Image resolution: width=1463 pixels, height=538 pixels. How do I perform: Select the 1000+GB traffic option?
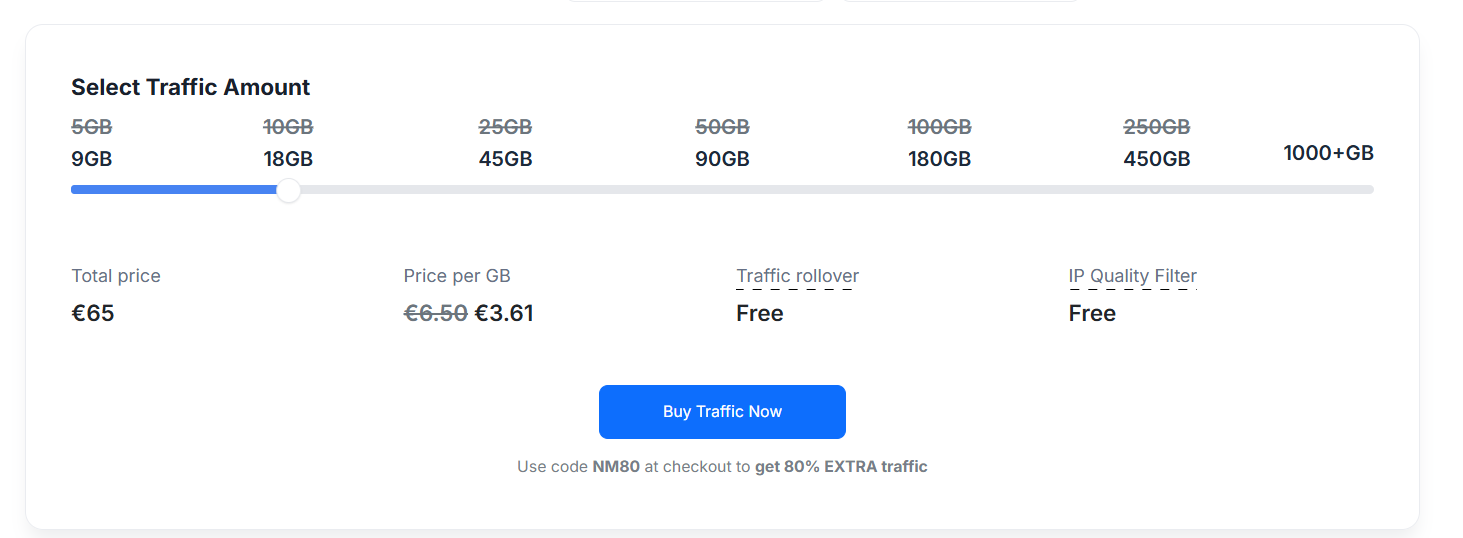click(x=1328, y=153)
